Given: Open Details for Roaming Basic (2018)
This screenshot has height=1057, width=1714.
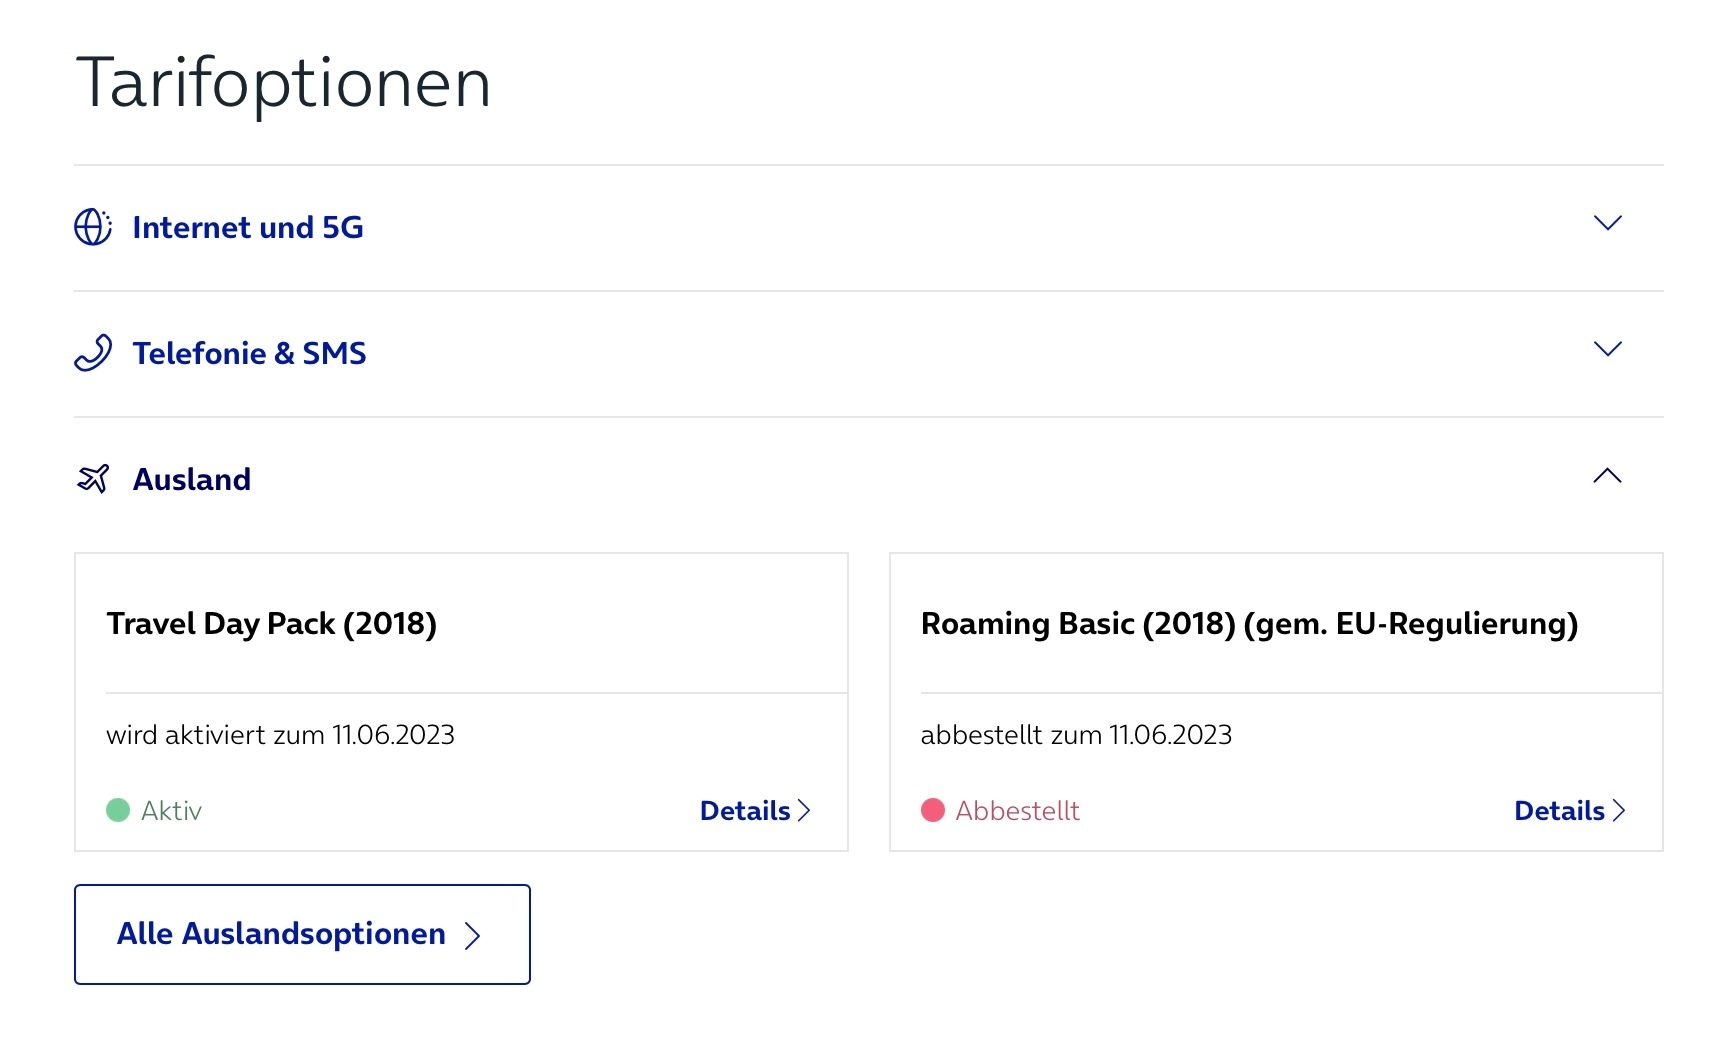Looking at the screenshot, I should (1570, 810).
